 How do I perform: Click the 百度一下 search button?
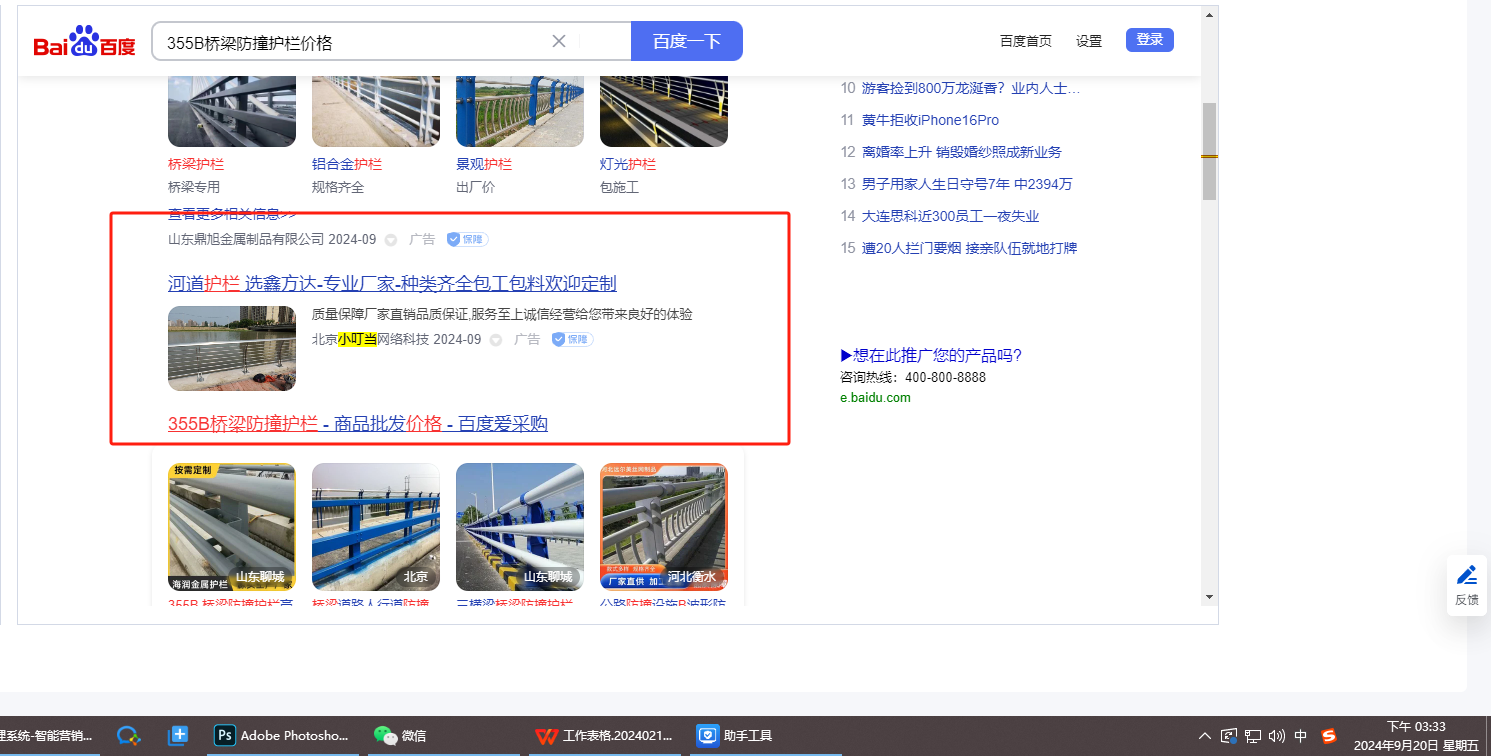point(687,41)
